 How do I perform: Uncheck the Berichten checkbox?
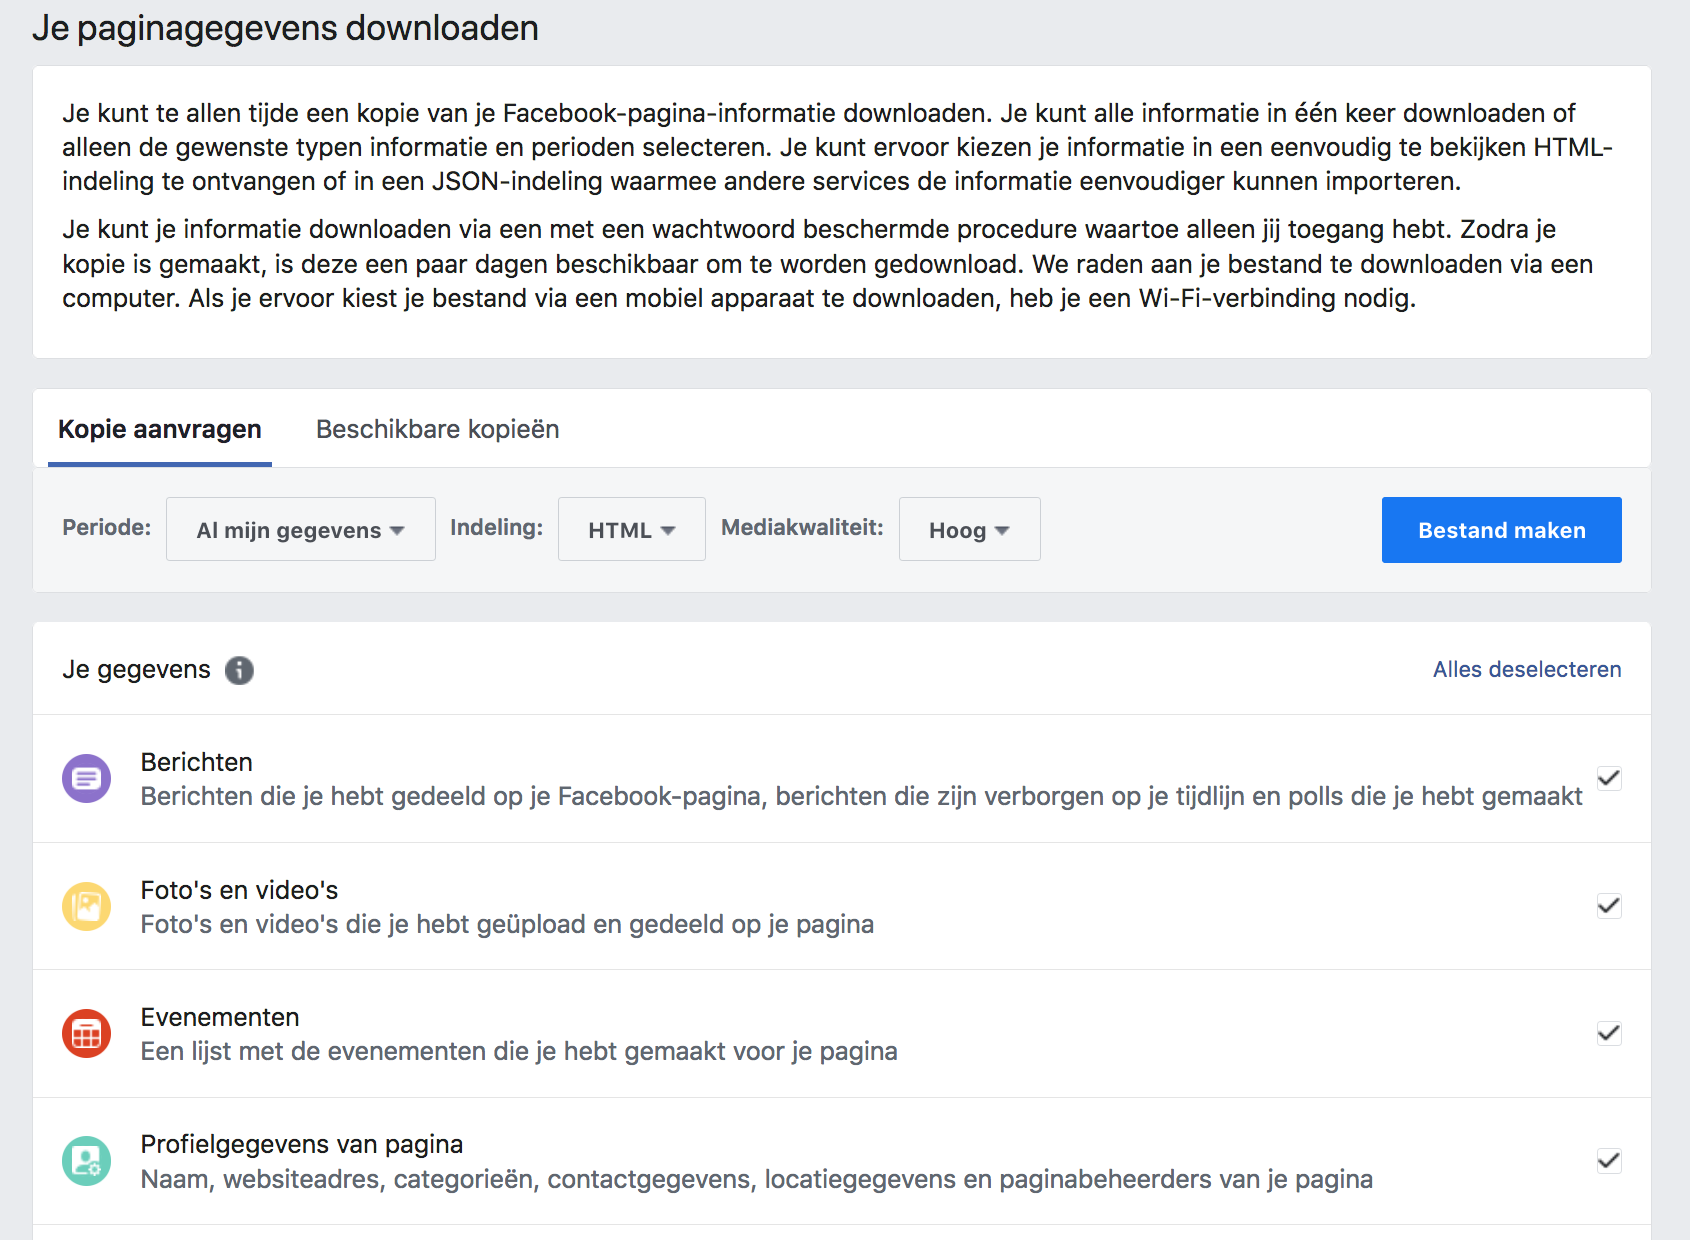click(1608, 778)
